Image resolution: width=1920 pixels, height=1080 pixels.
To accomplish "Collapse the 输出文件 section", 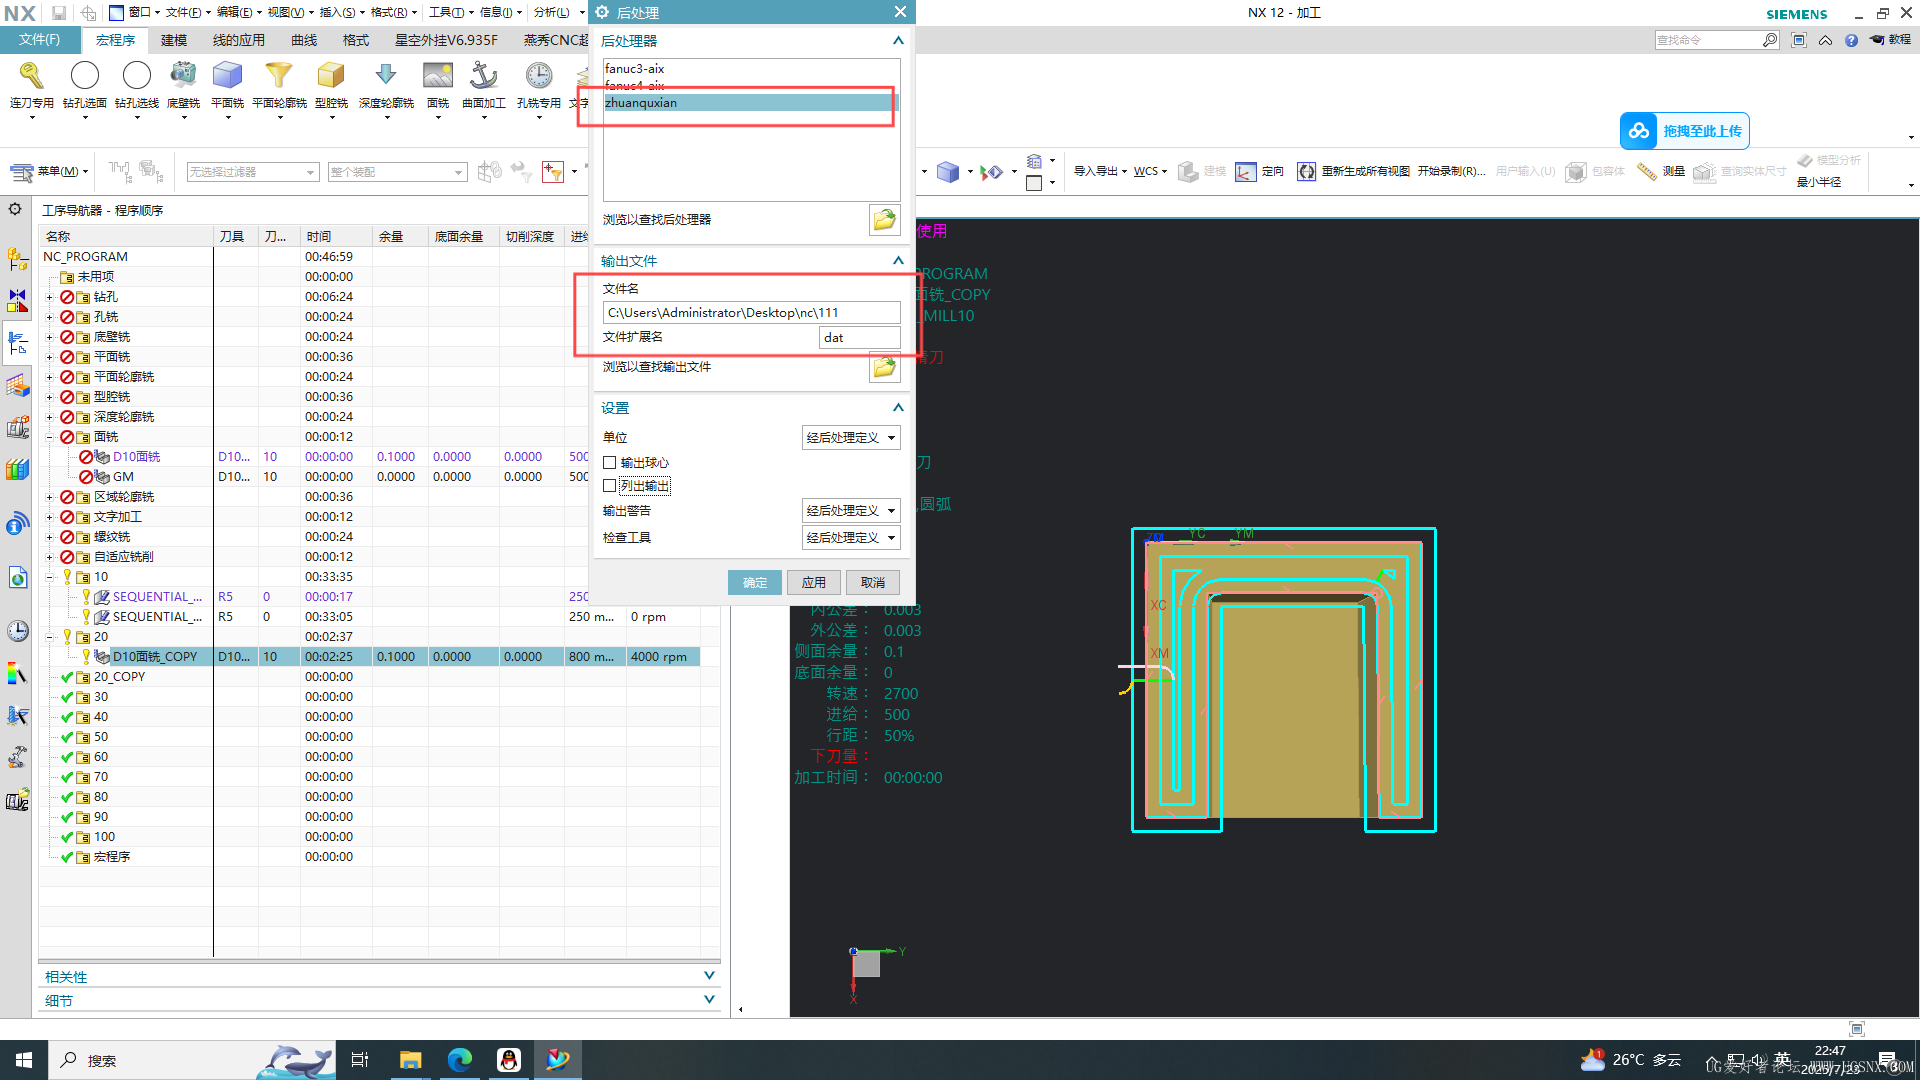I will (x=897, y=261).
